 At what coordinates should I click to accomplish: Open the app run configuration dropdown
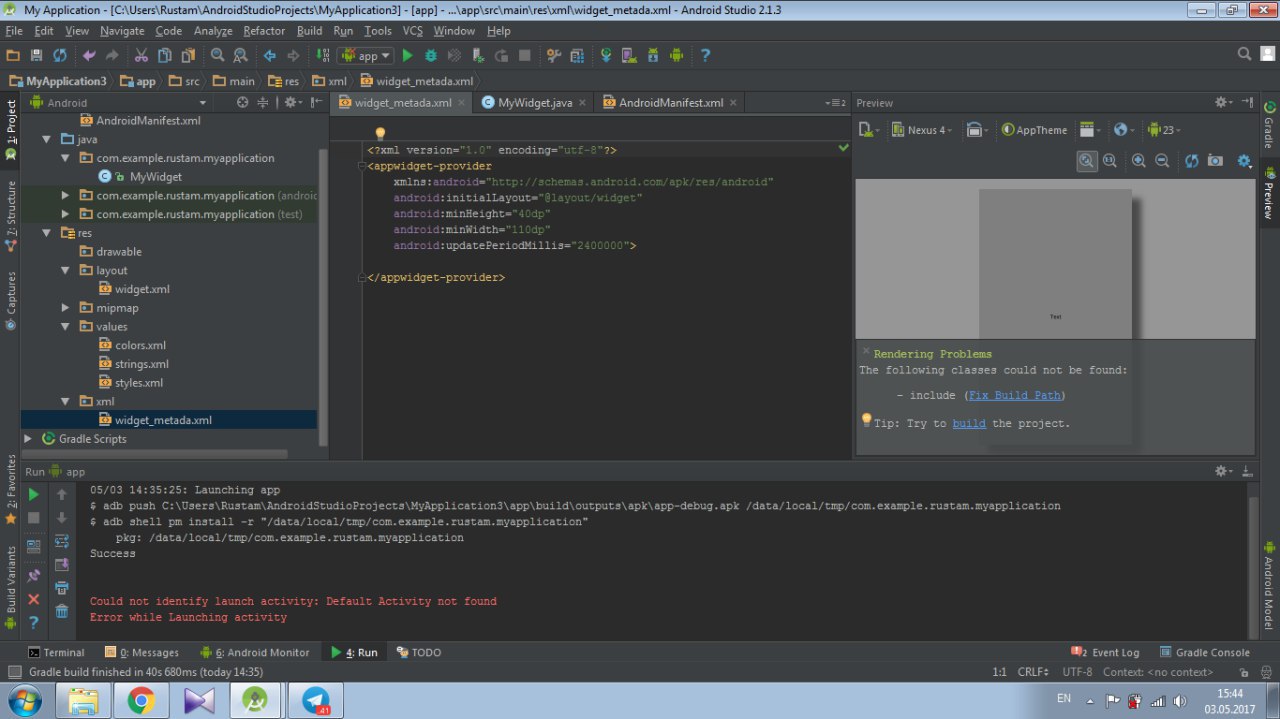[x=365, y=56]
